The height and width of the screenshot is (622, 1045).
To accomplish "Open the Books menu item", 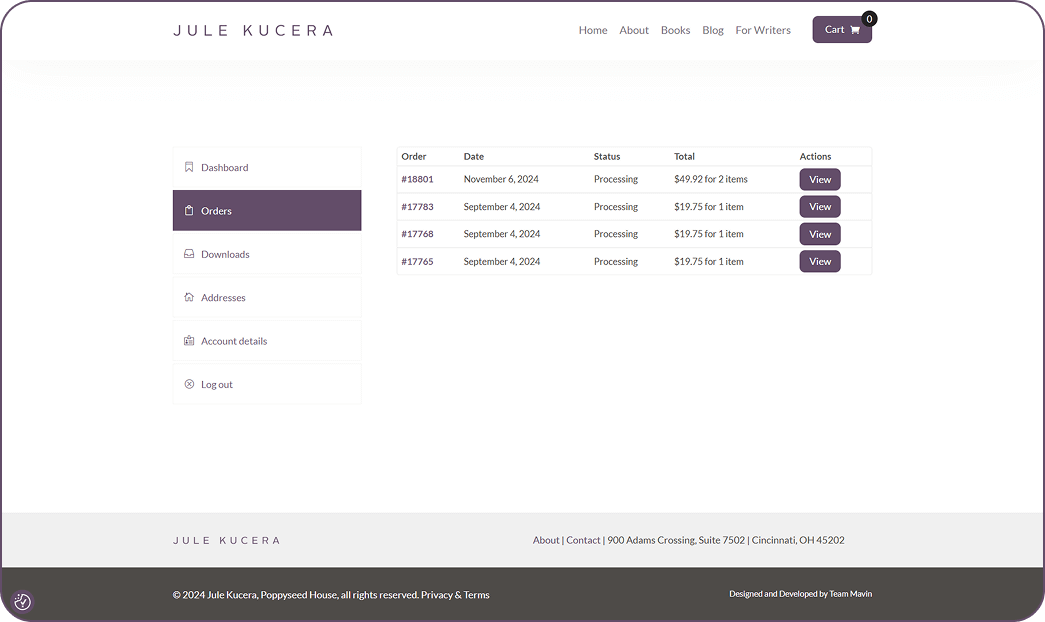I will tap(675, 30).
